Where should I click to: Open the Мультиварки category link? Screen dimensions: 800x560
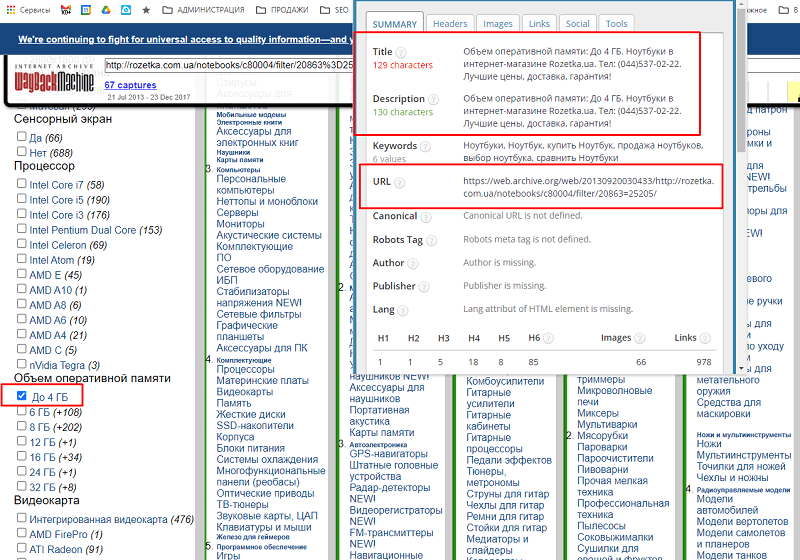coord(607,424)
